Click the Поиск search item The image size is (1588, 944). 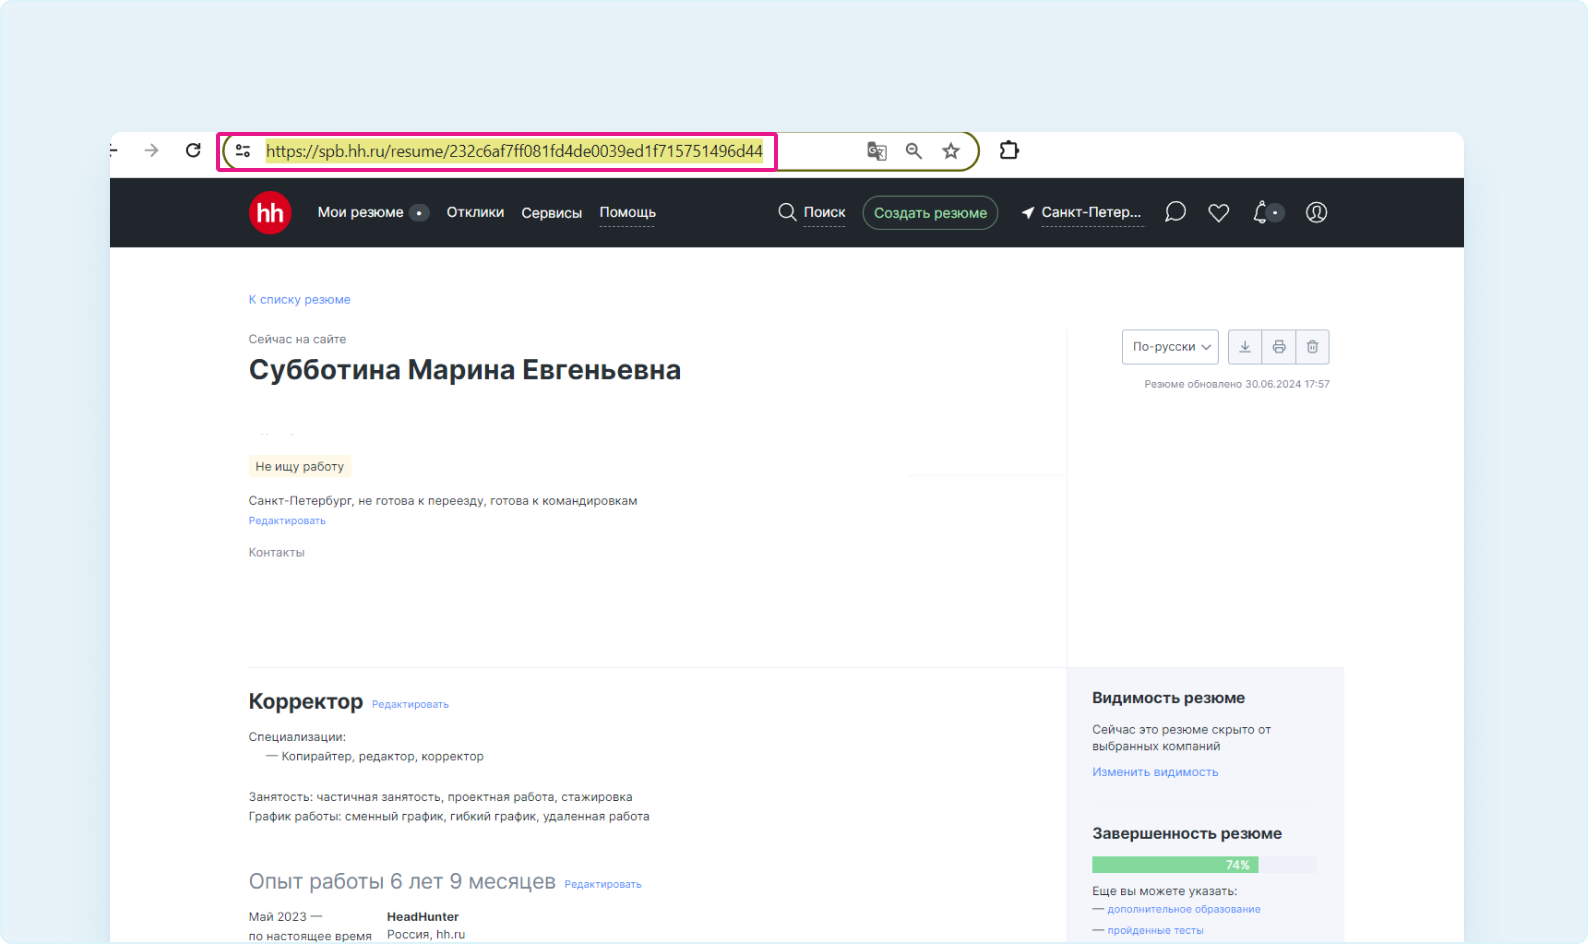(812, 212)
